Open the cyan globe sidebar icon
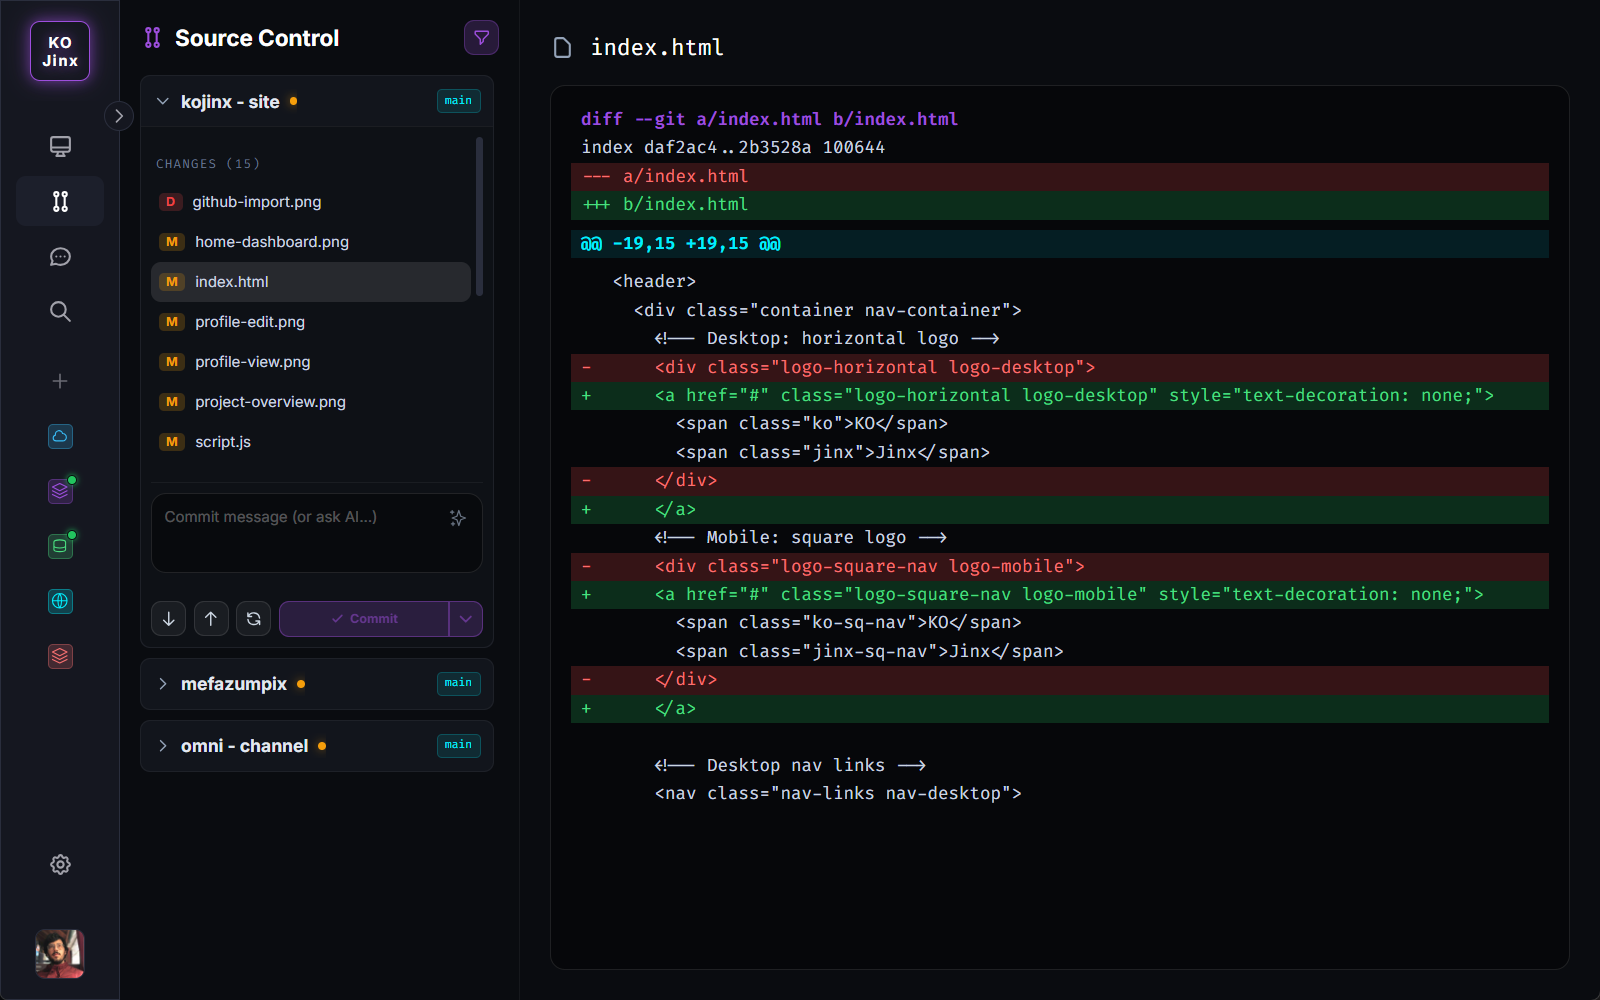This screenshot has height=1000, width=1600. coord(60,601)
